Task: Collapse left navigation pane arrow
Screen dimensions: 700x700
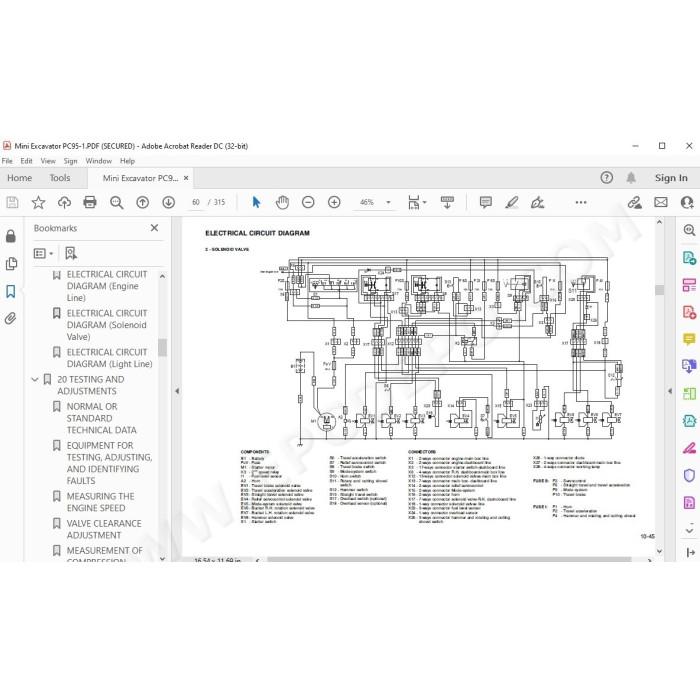Action: point(177,391)
